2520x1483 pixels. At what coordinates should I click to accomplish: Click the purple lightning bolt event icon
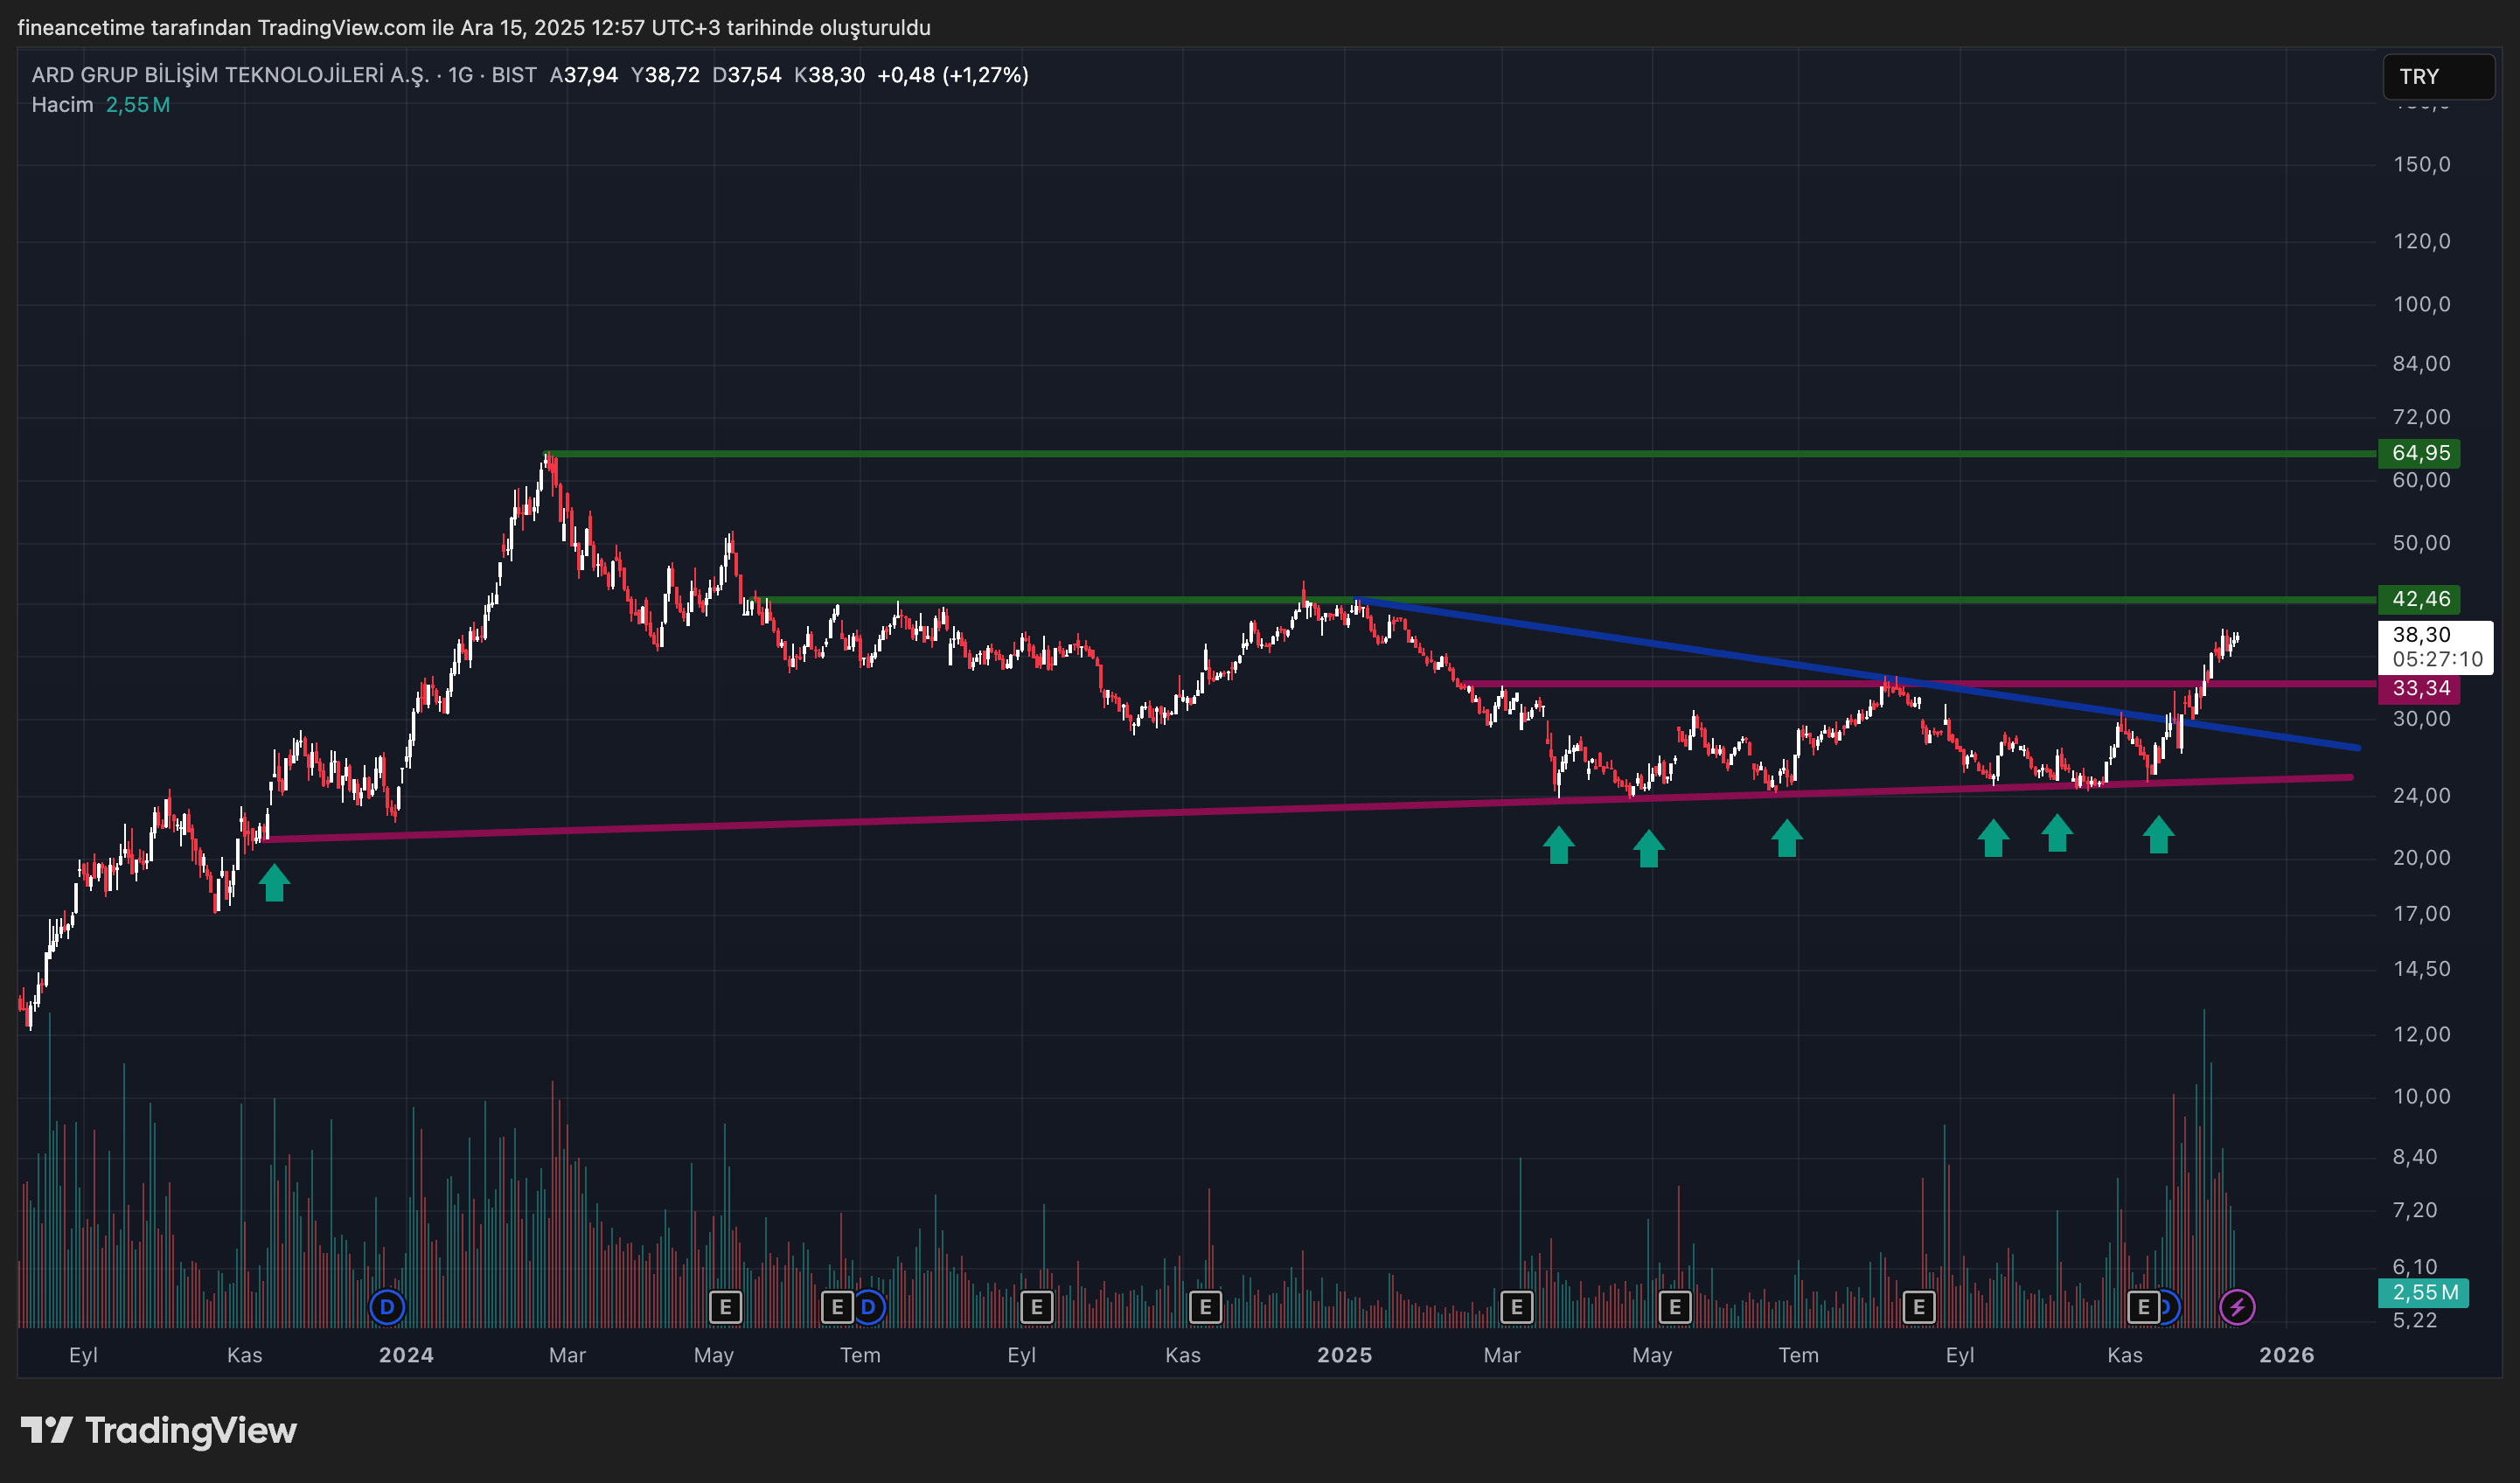2236,1306
